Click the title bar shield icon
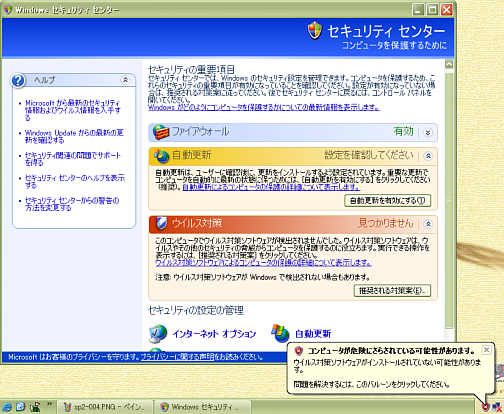504x414 pixels. 8,9
